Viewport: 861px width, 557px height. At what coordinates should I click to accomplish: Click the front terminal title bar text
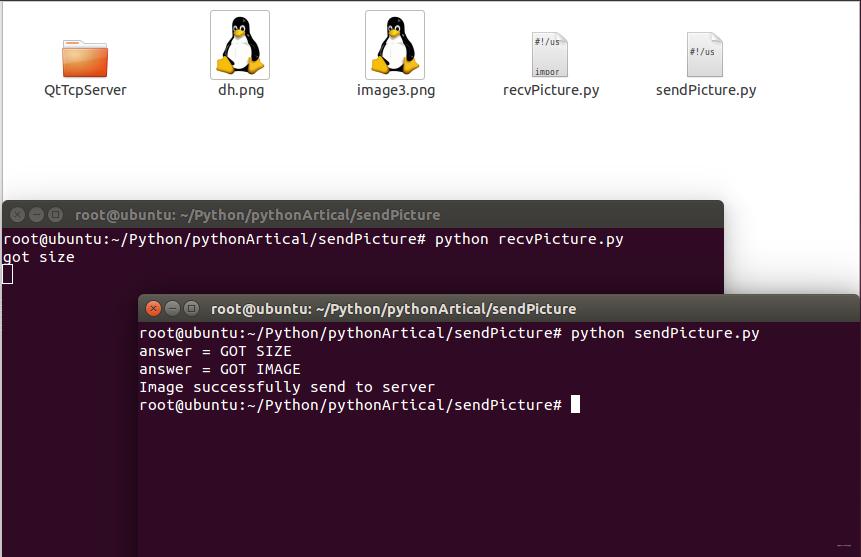(394, 309)
